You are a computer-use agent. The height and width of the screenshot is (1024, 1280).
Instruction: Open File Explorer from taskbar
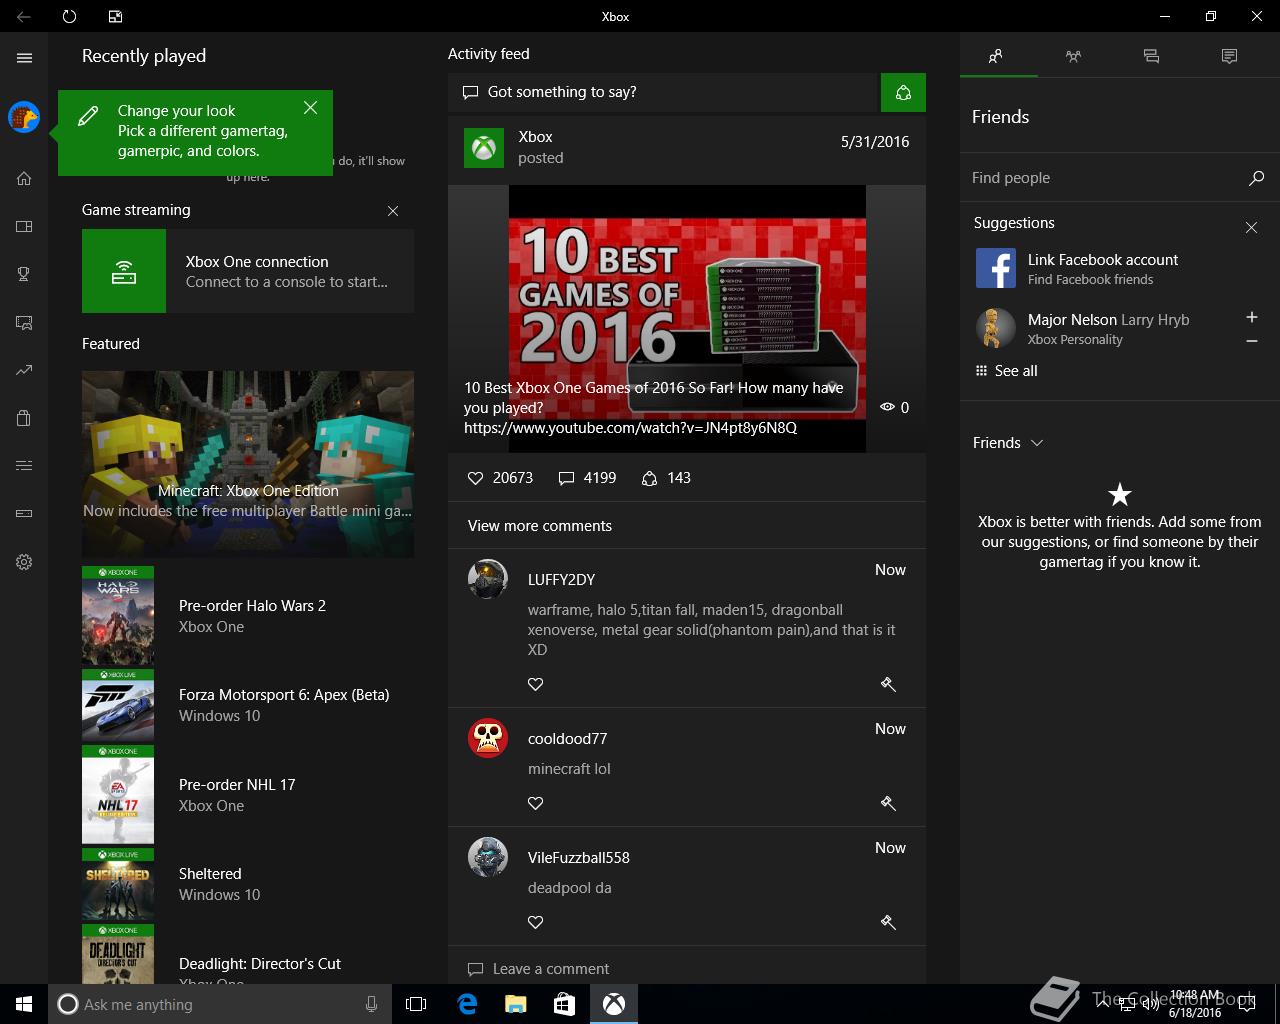tap(515, 1004)
